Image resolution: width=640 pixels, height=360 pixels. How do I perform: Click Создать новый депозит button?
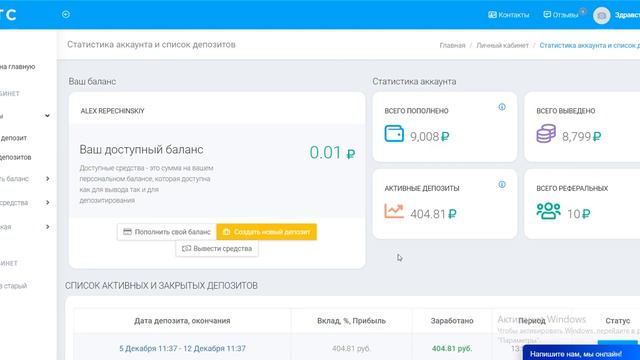tap(267, 232)
